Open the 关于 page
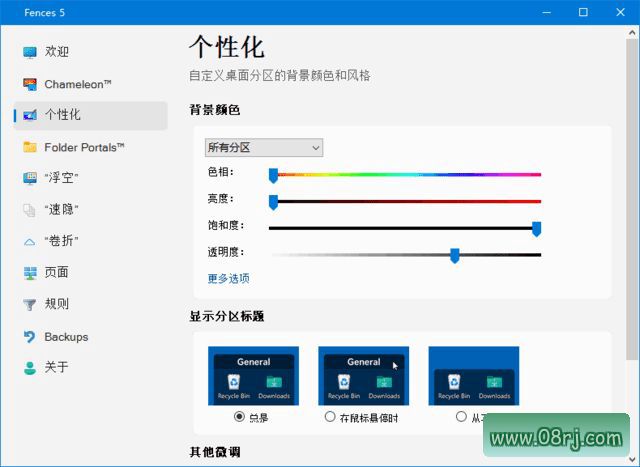640x467 pixels. tap(91, 367)
